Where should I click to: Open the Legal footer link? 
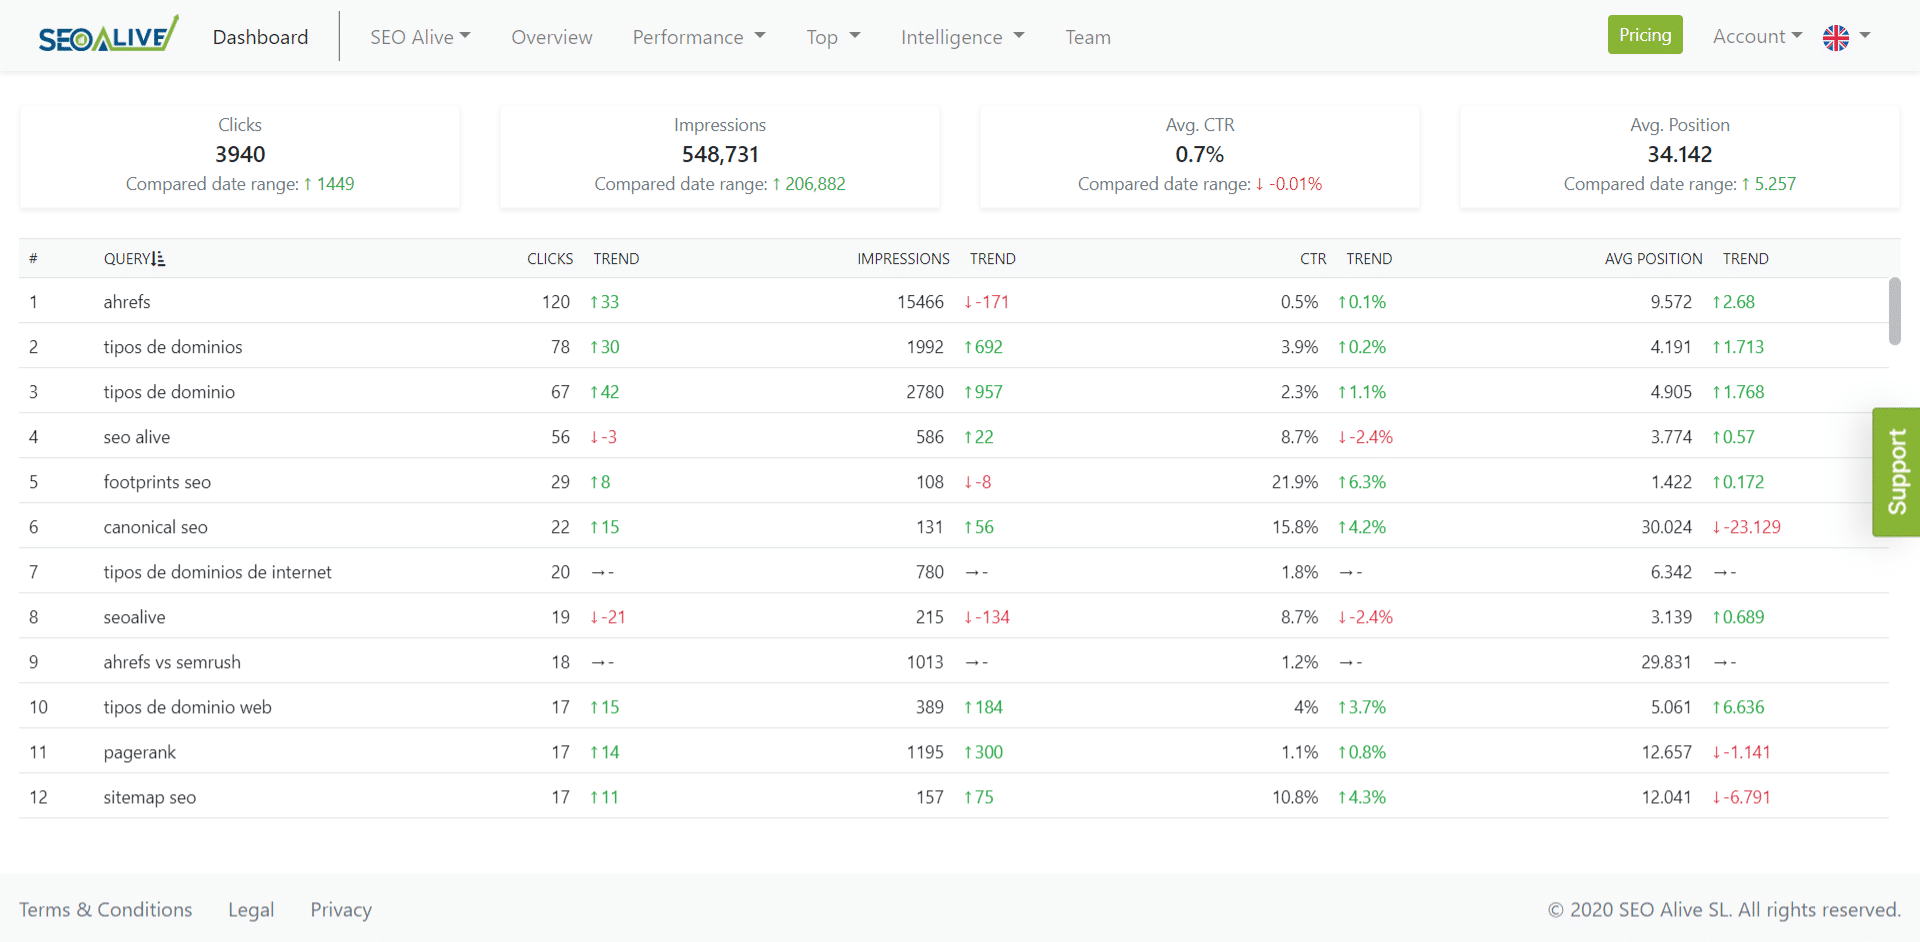251,909
